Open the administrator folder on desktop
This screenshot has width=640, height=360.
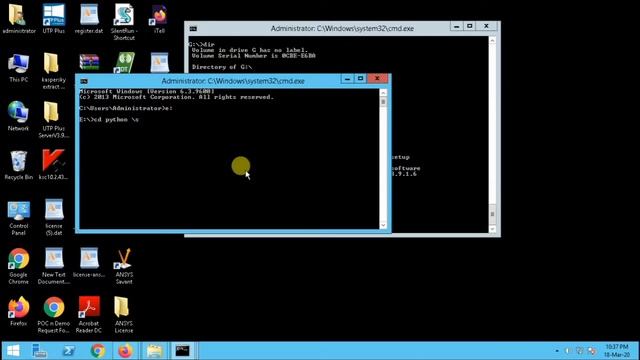18,19
